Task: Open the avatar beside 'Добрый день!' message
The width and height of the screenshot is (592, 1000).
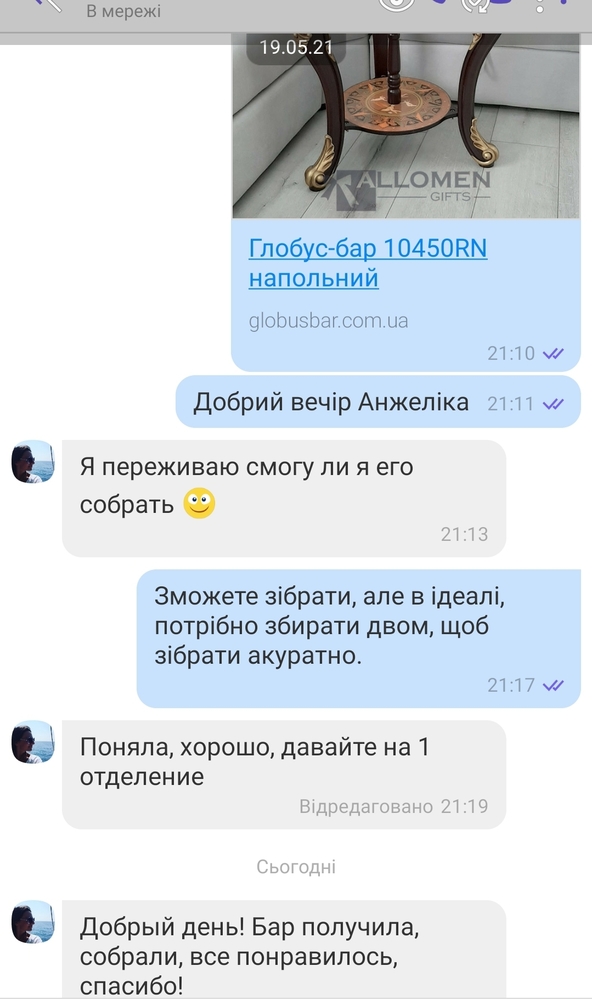Action: click(x=33, y=922)
